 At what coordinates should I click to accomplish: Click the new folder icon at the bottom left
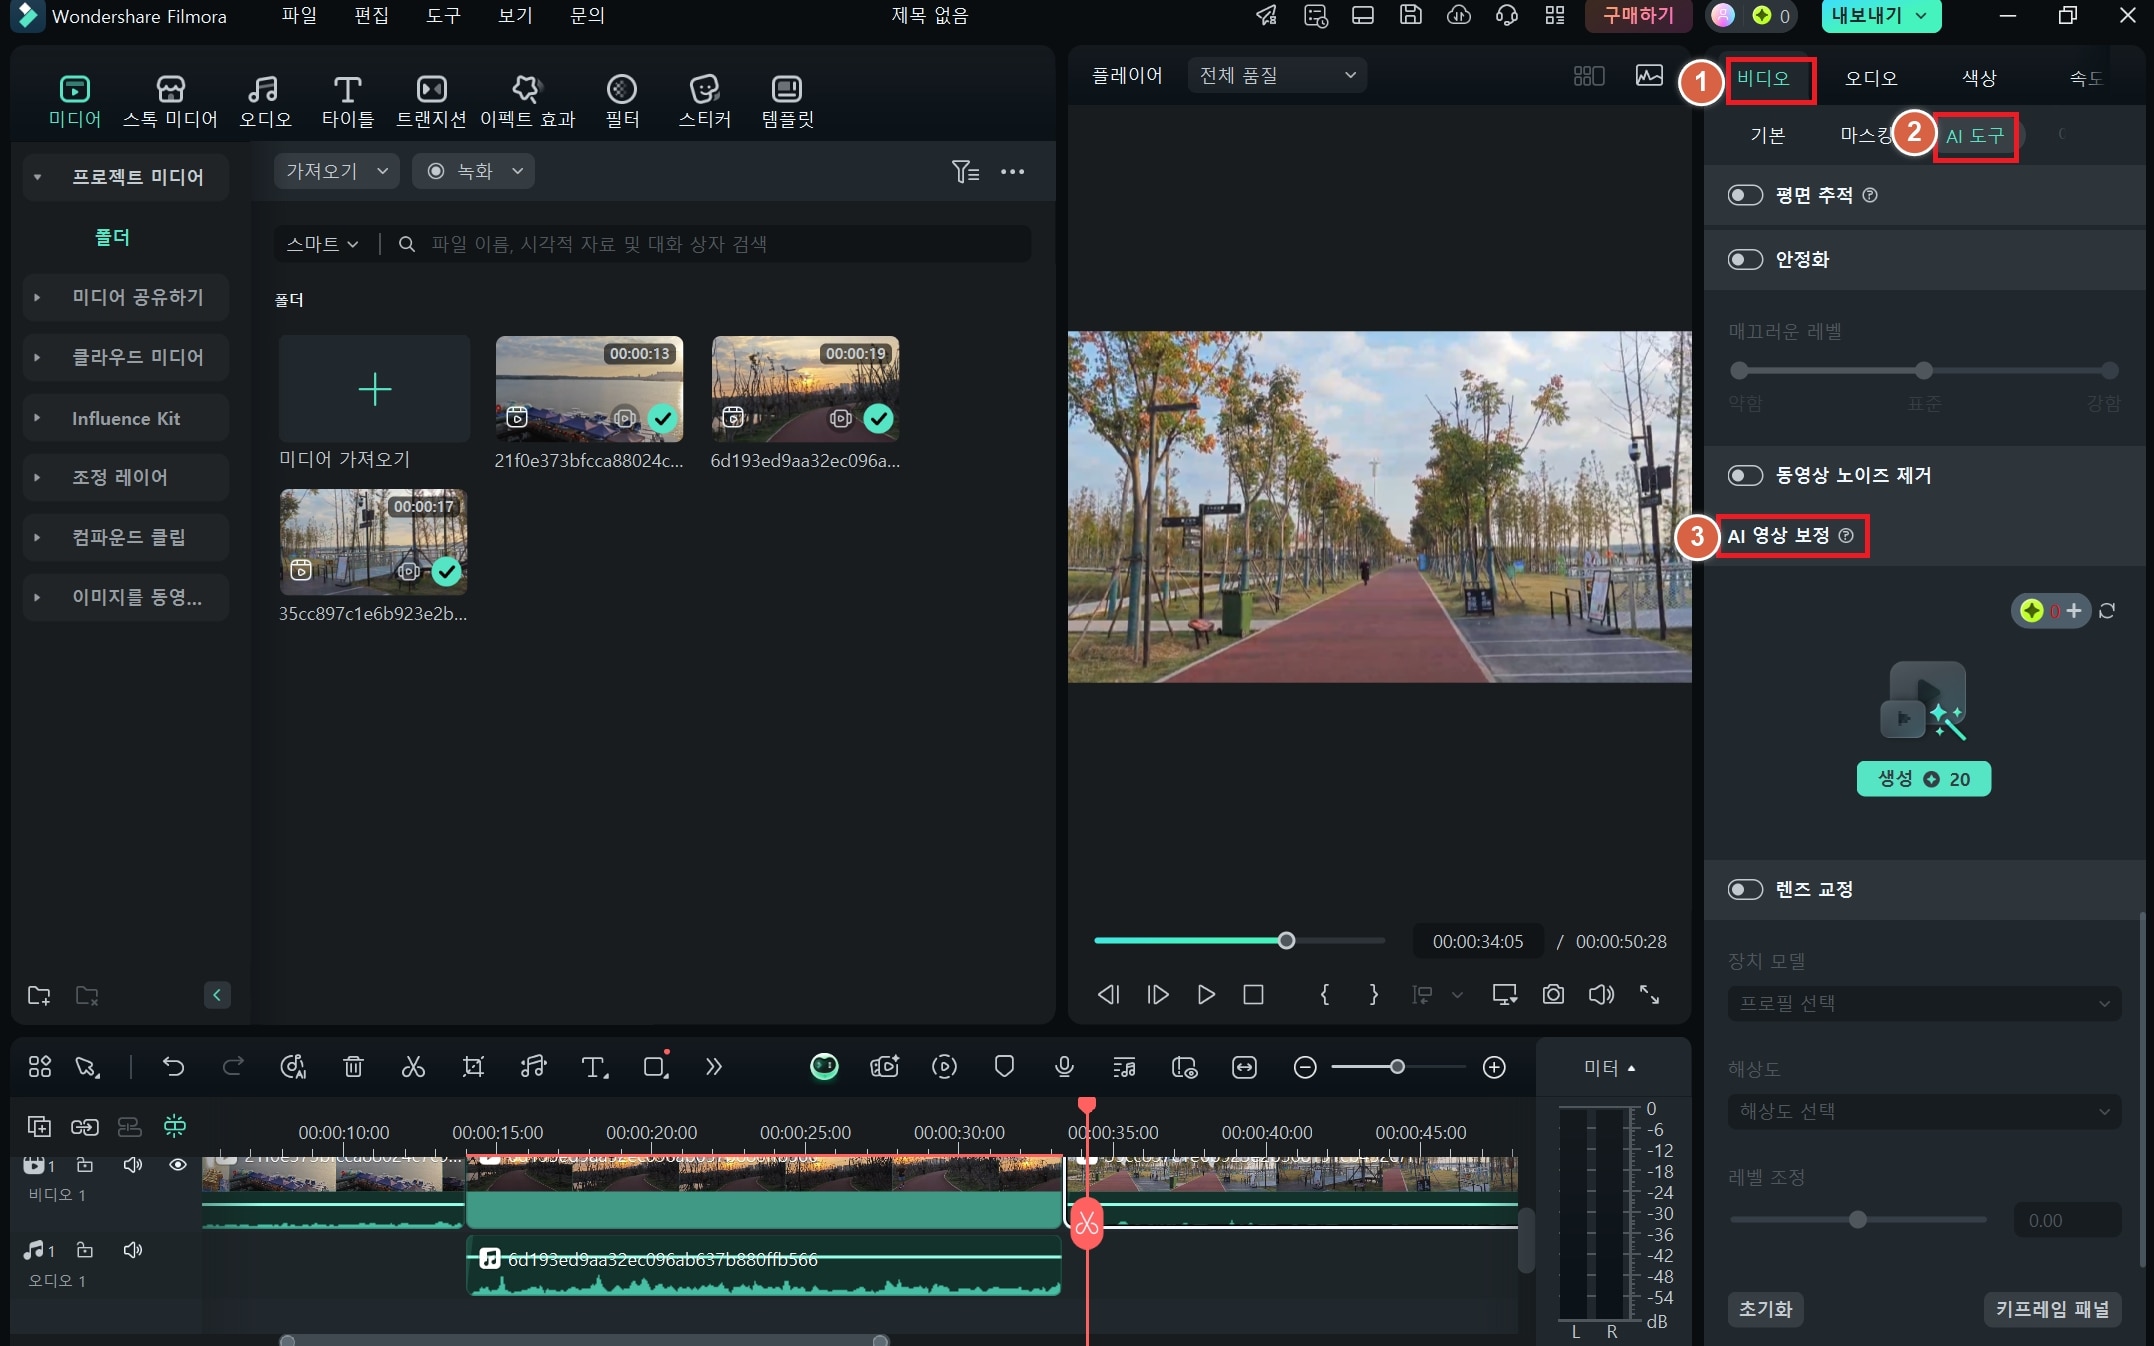coord(39,995)
